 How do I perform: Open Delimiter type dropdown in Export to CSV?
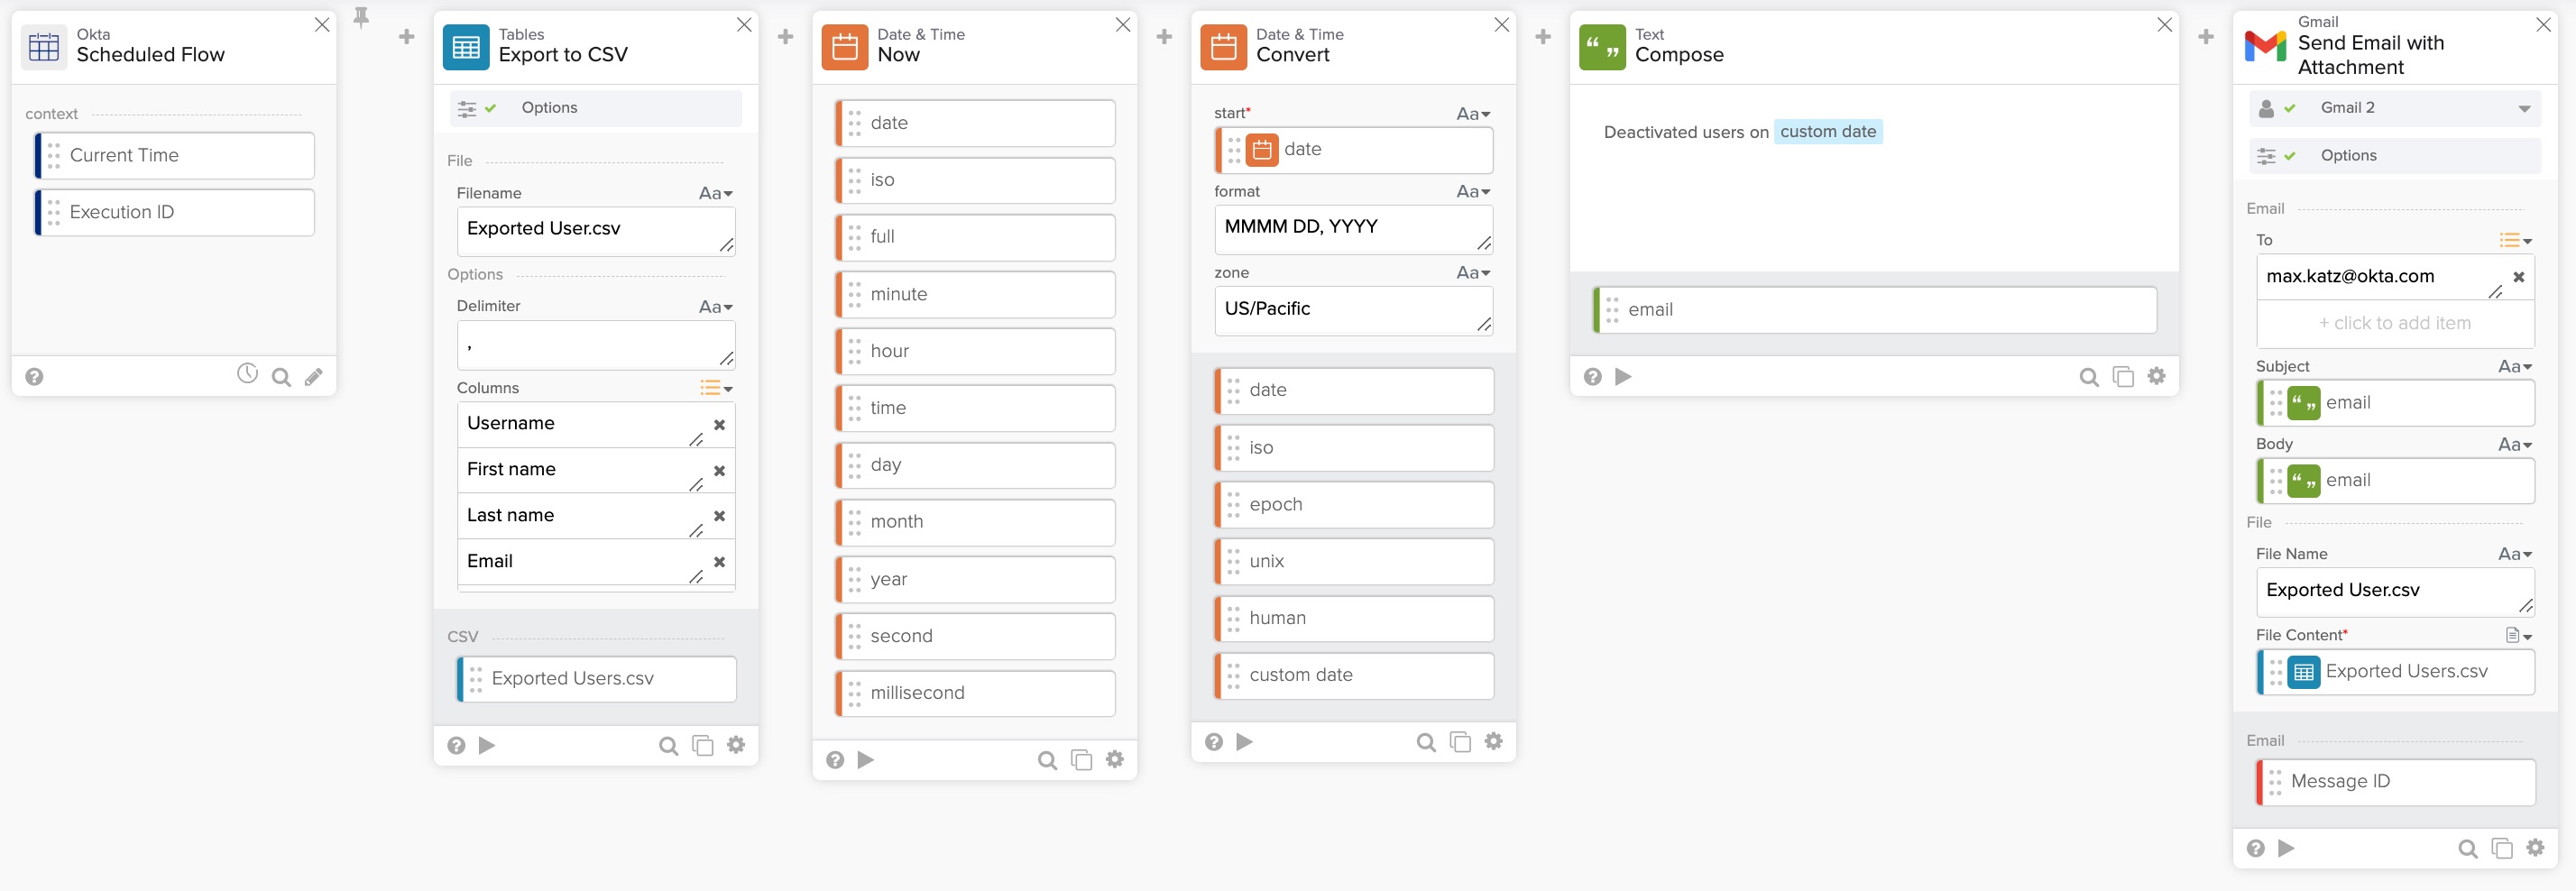coord(716,307)
